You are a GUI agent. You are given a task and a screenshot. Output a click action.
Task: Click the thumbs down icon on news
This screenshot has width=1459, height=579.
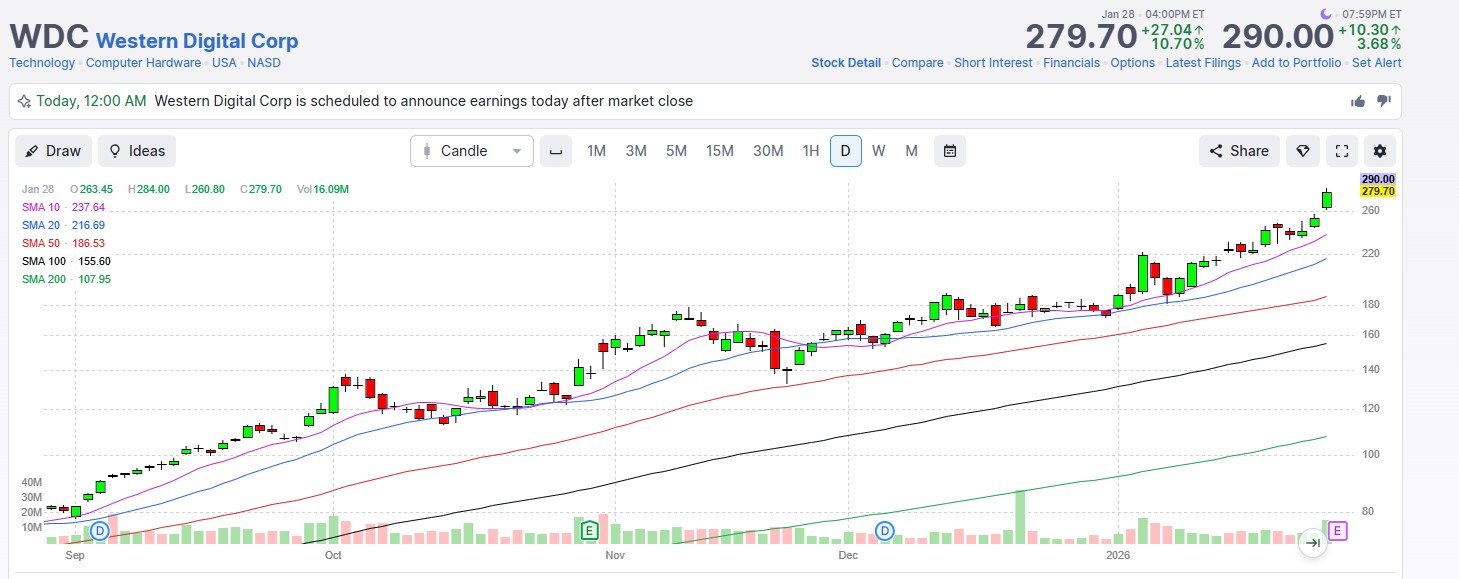(1384, 101)
